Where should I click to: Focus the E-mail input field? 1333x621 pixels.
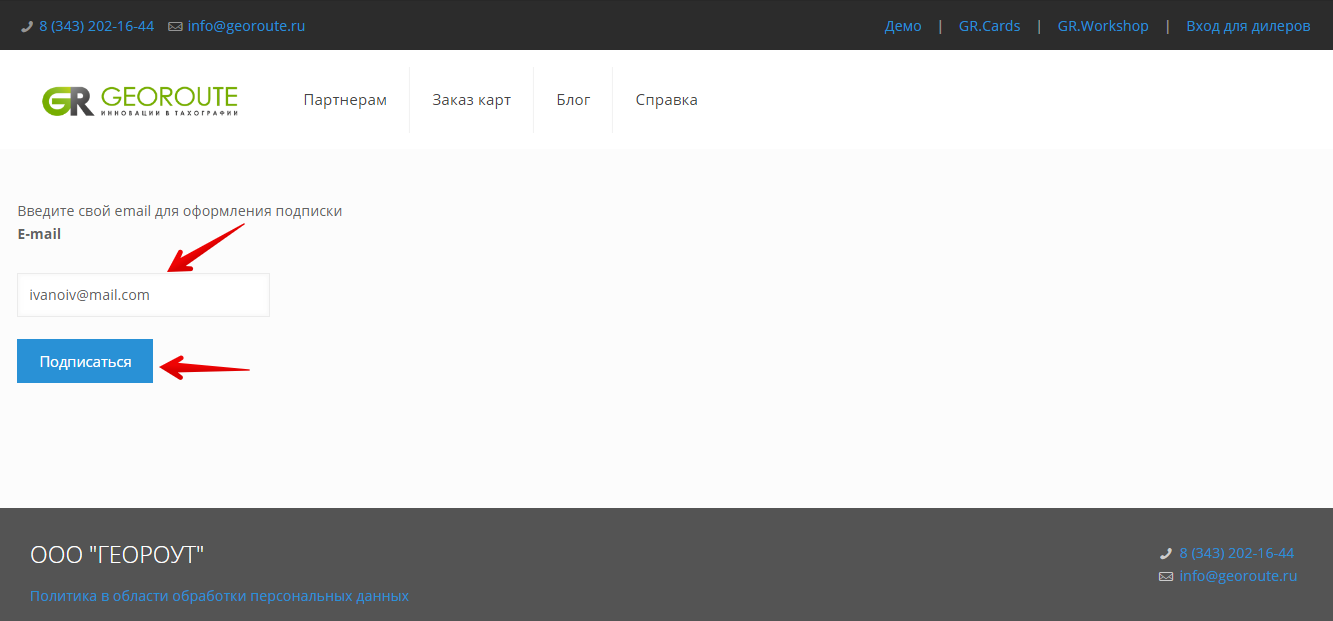[143, 295]
